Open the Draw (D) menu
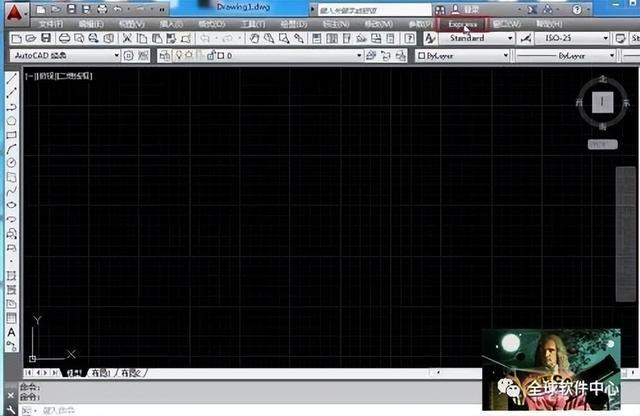 point(293,24)
